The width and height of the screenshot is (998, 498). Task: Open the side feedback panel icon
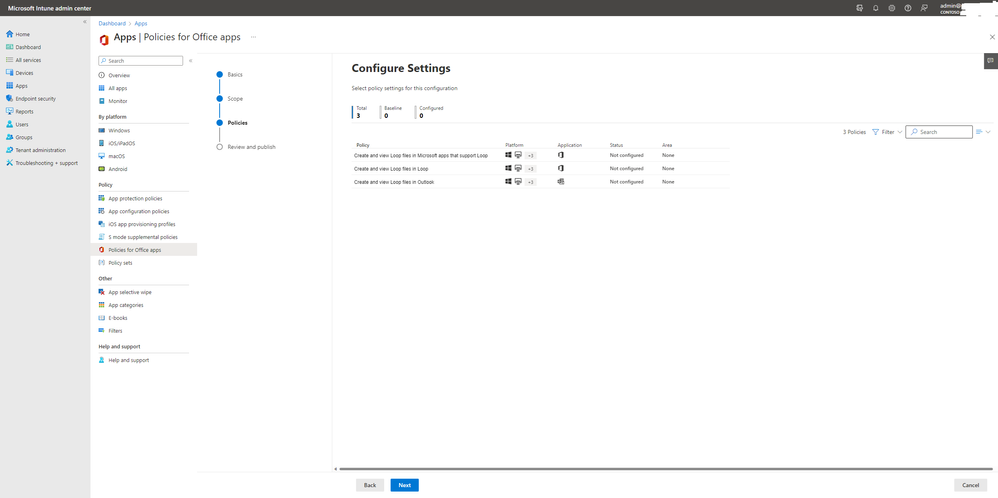click(x=990, y=60)
